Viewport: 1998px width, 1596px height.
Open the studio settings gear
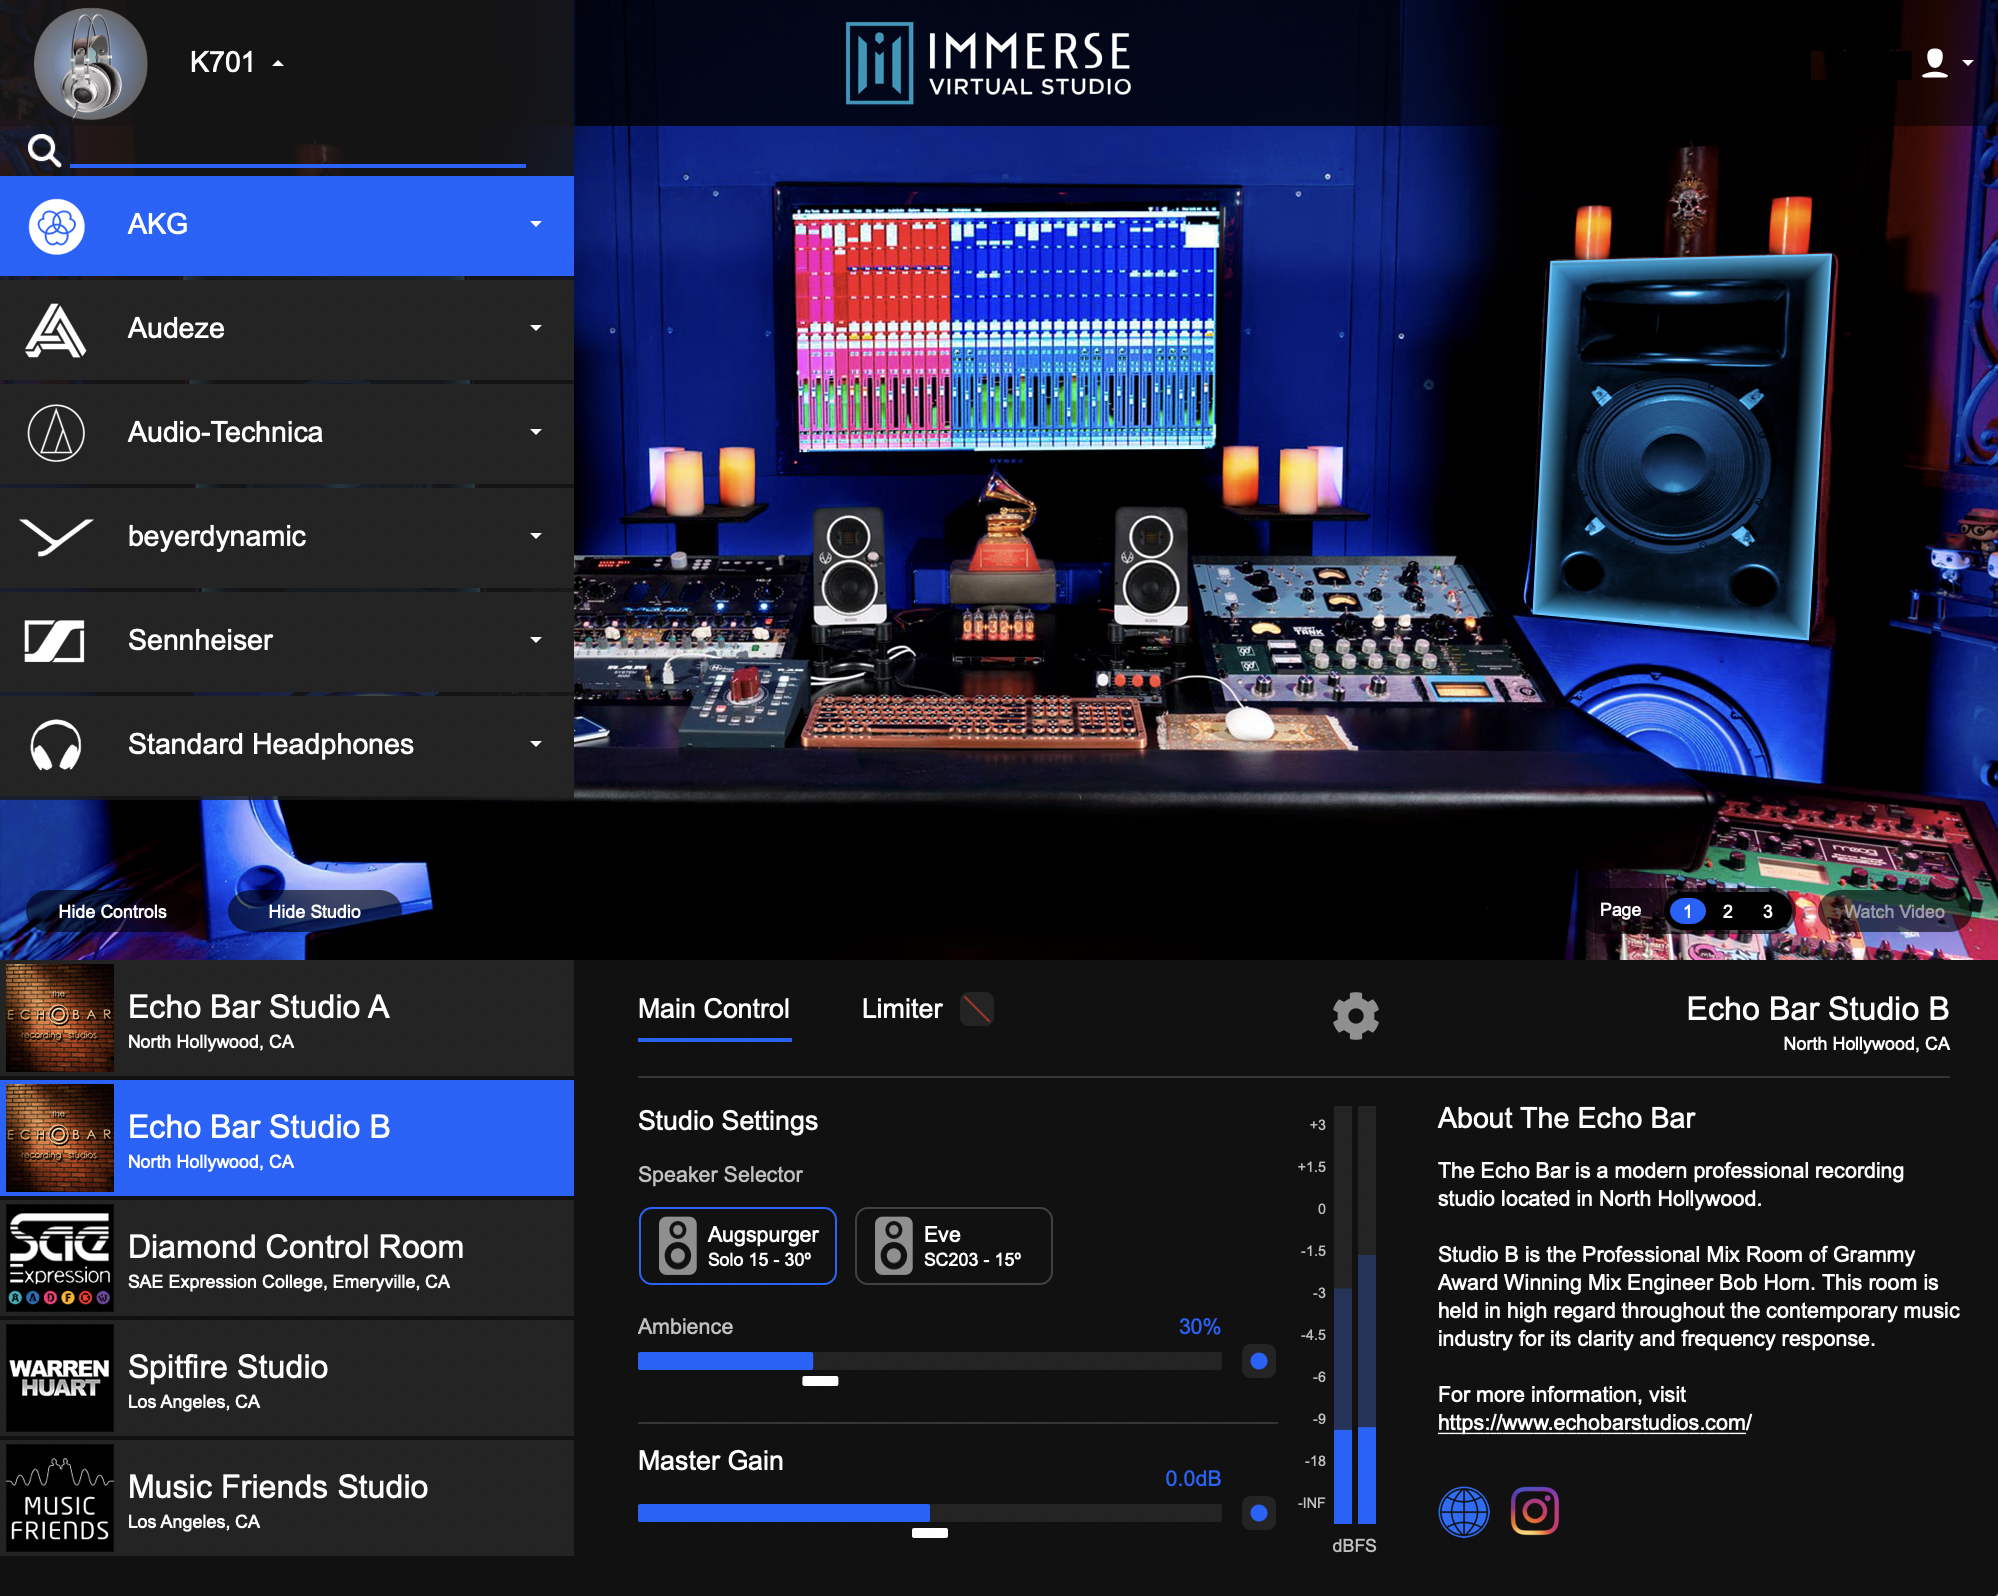click(x=1356, y=1015)
